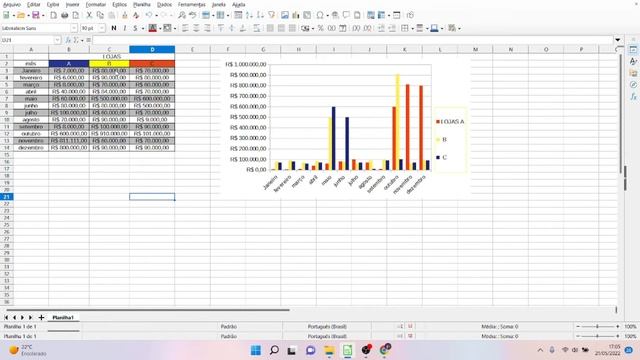Viewport: 640px width, 360px height.
Task: Expand the font size dropdown
Action: [102, 28]
